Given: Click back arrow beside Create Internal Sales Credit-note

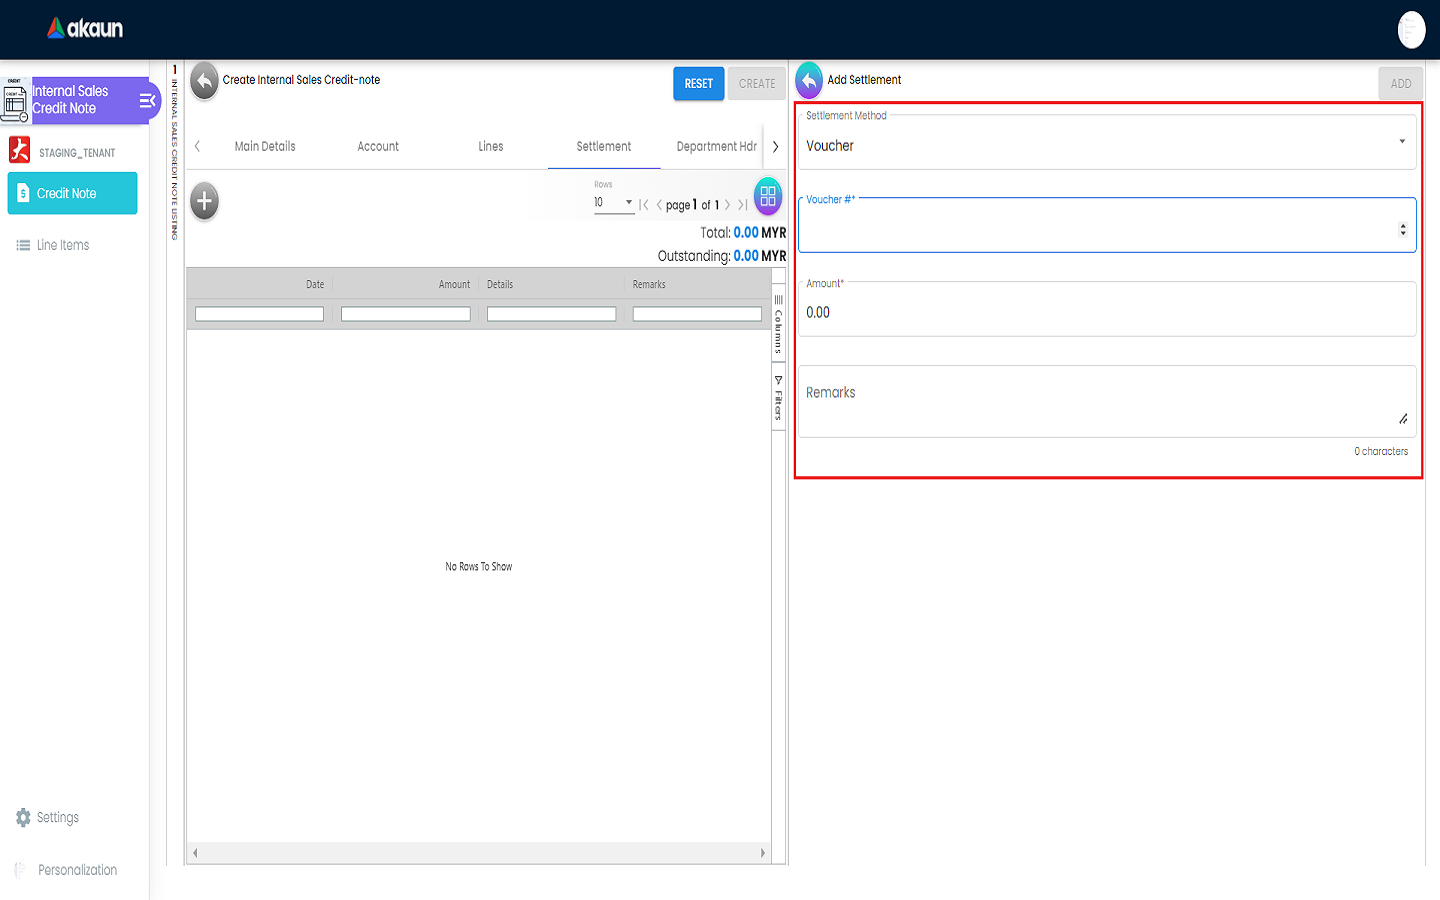Looking at the screenshot, I should 204,81.
